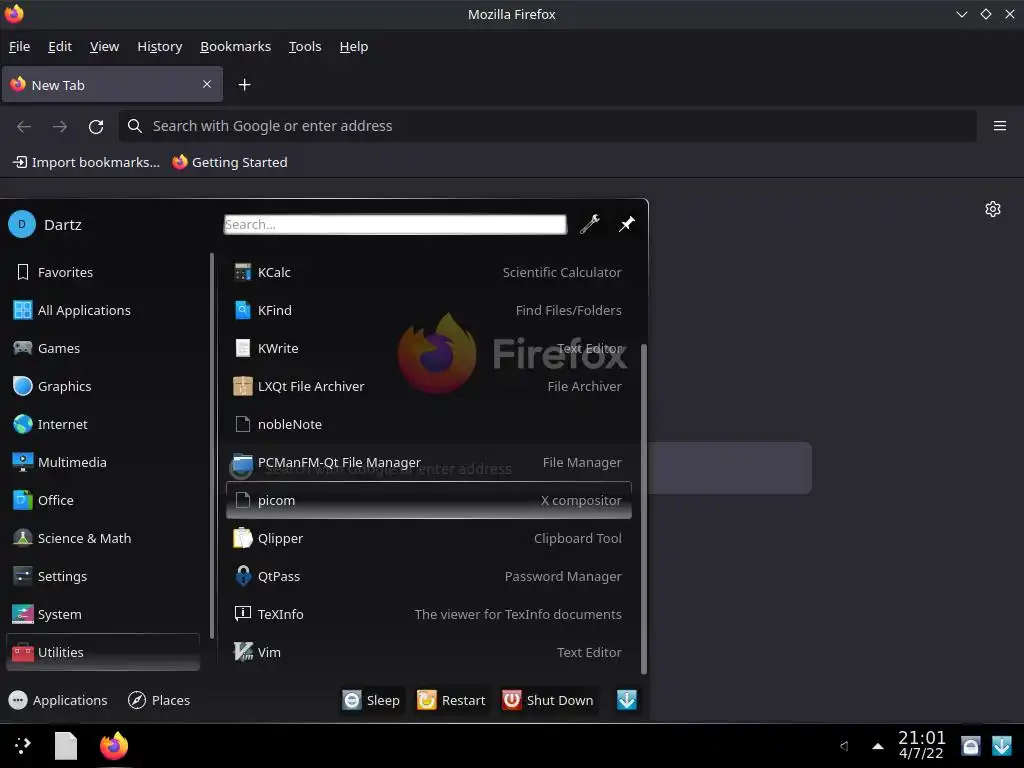This screenshot has height=768, width=1024.
Task: Open LXQt File Archiver
Action: tap(428, 386)
